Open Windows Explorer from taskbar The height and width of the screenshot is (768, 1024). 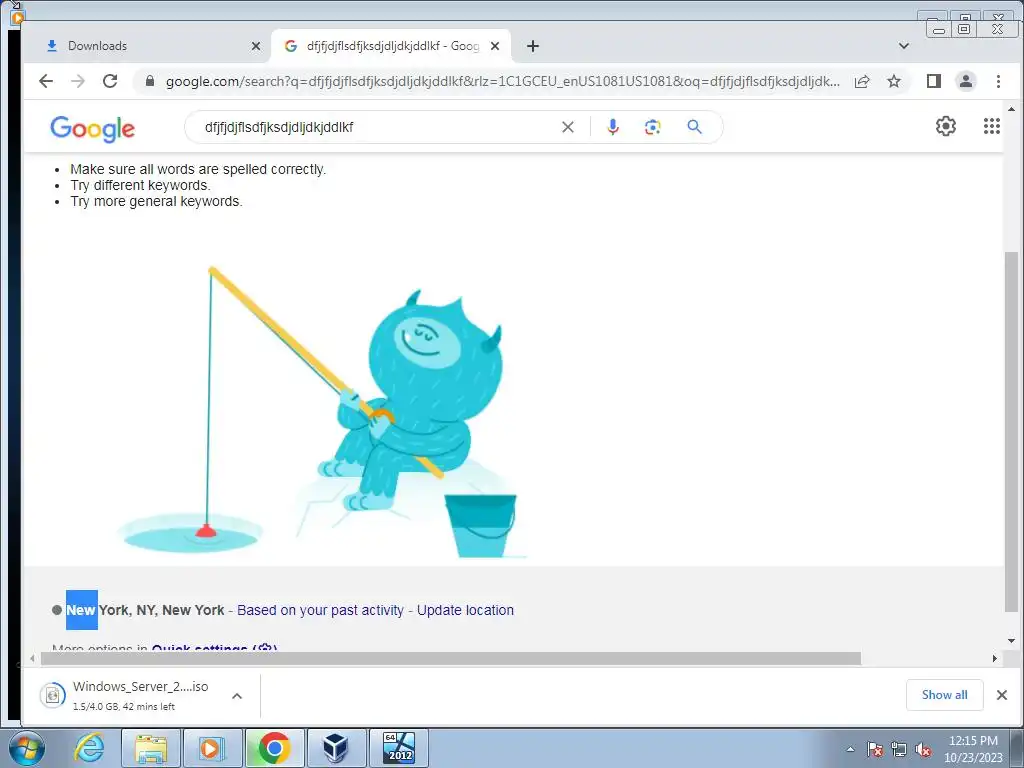click(x=151, y=748)
